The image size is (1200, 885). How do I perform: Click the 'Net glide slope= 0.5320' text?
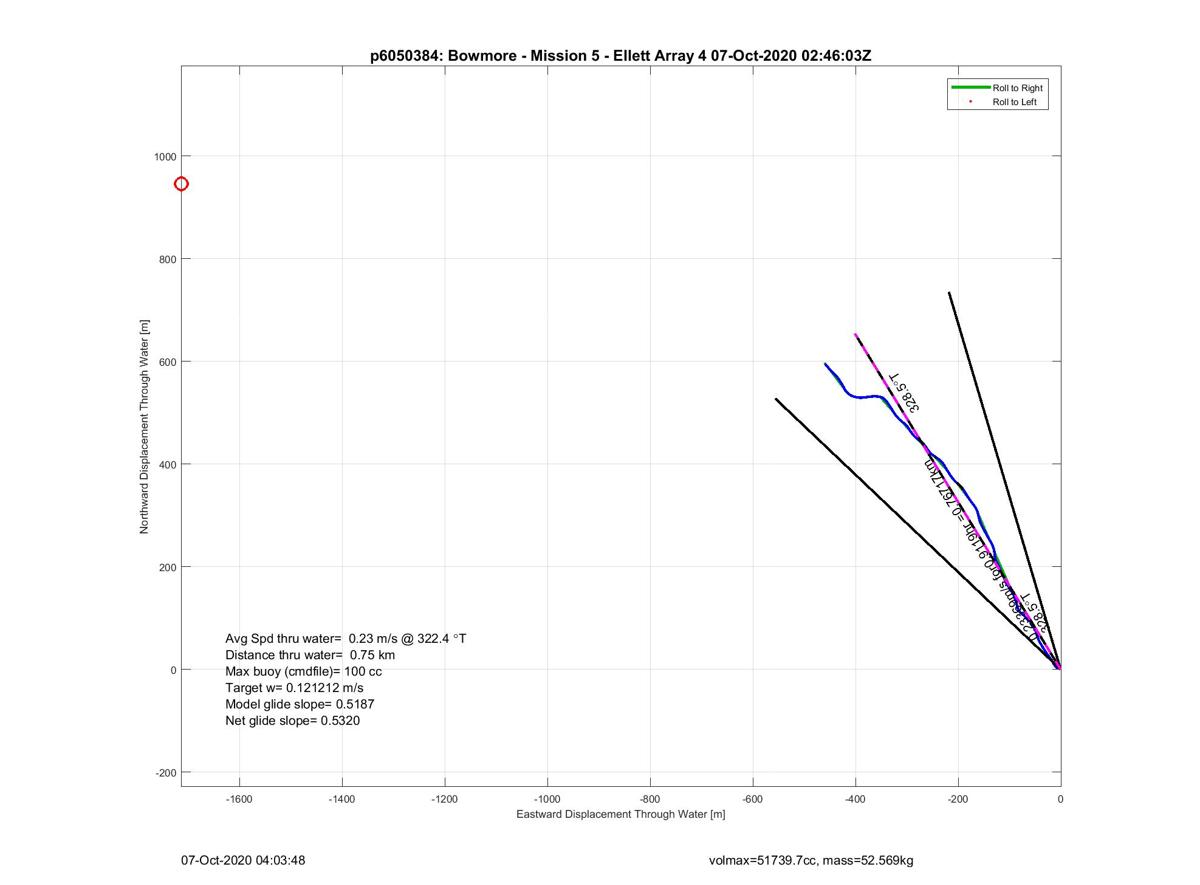292,720
